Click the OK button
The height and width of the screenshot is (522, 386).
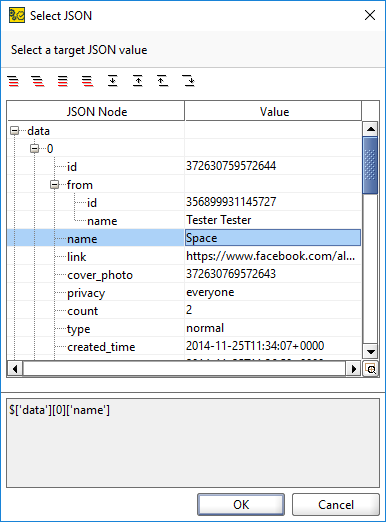(x=241, y=504)
